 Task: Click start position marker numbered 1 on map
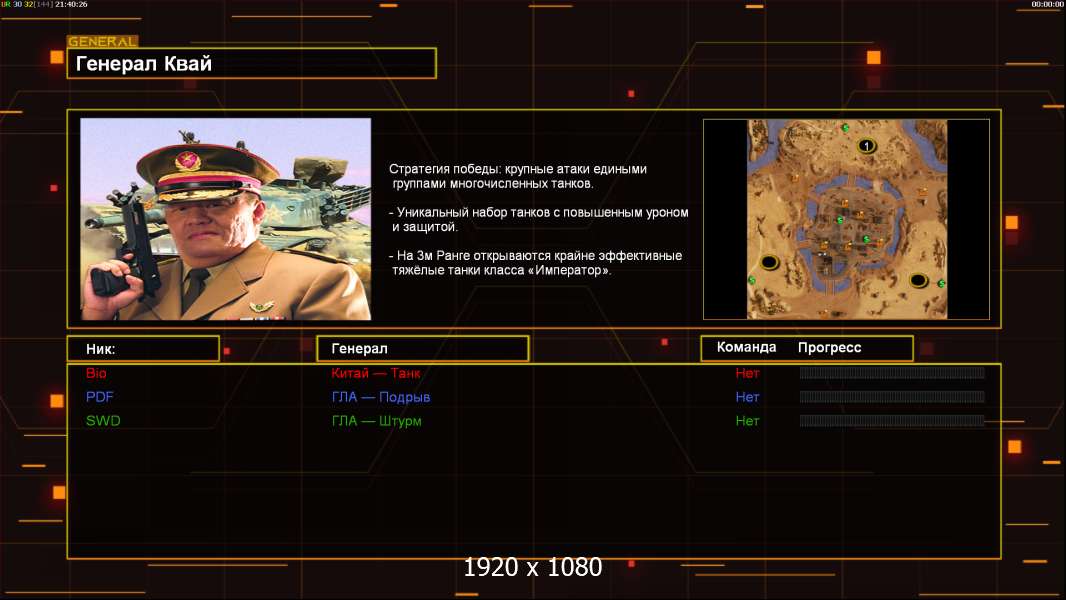(x=866, y=145)
